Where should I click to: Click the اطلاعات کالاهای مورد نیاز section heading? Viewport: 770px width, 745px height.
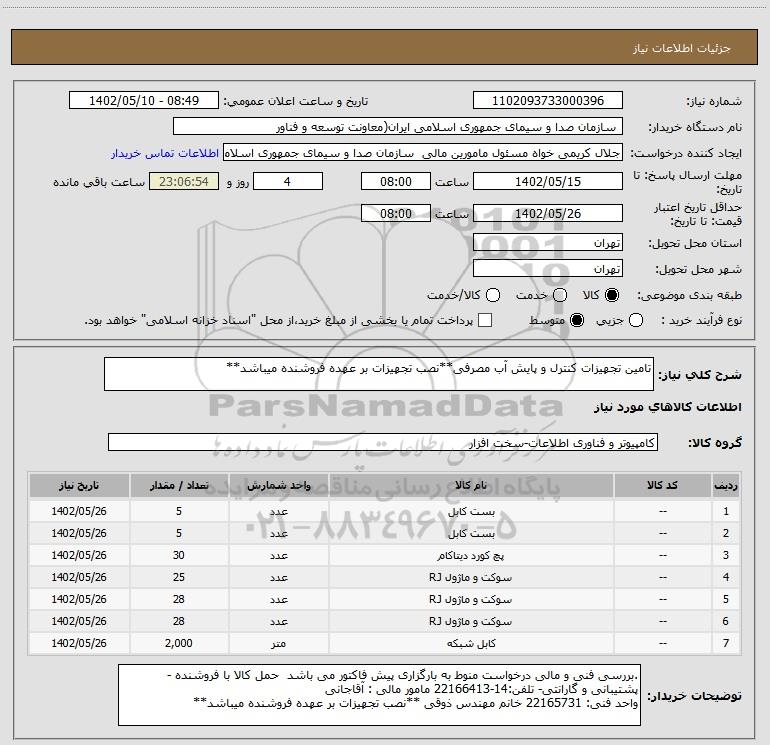coord(668,407)
